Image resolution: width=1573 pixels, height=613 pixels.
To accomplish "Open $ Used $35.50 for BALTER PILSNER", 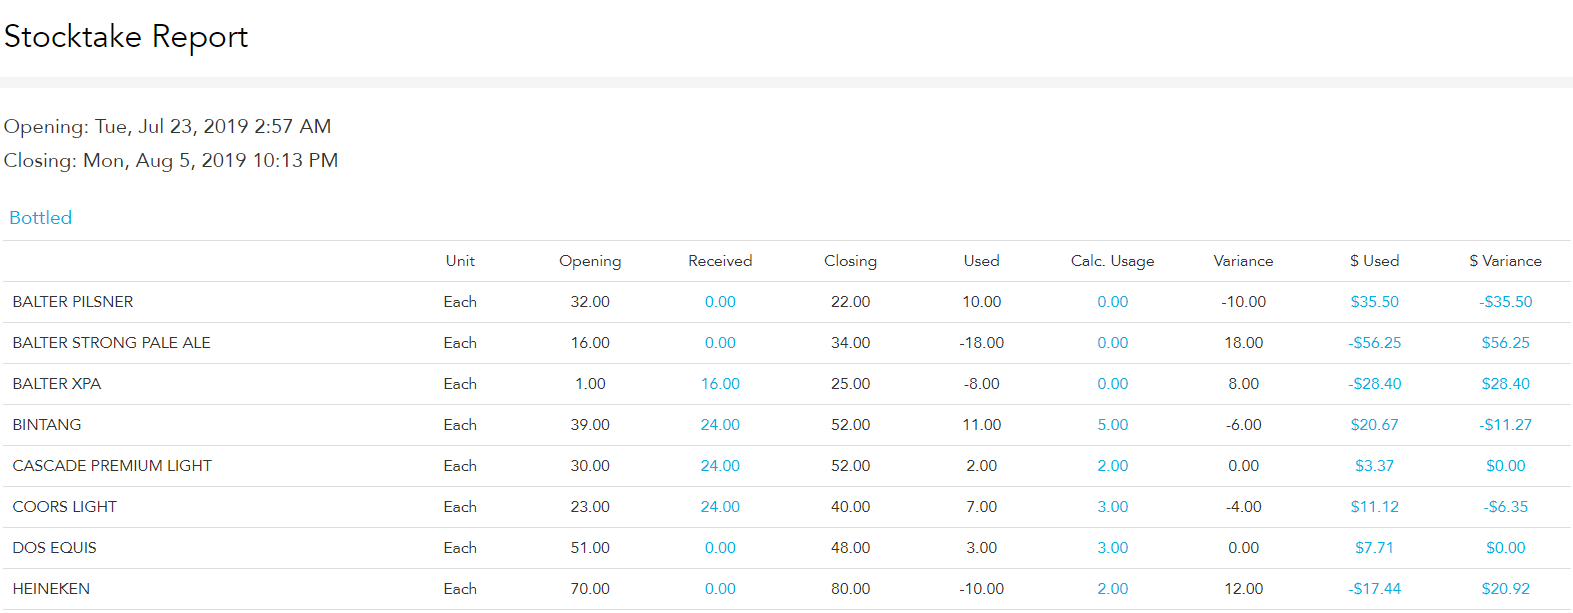I will pos(1375,302).
